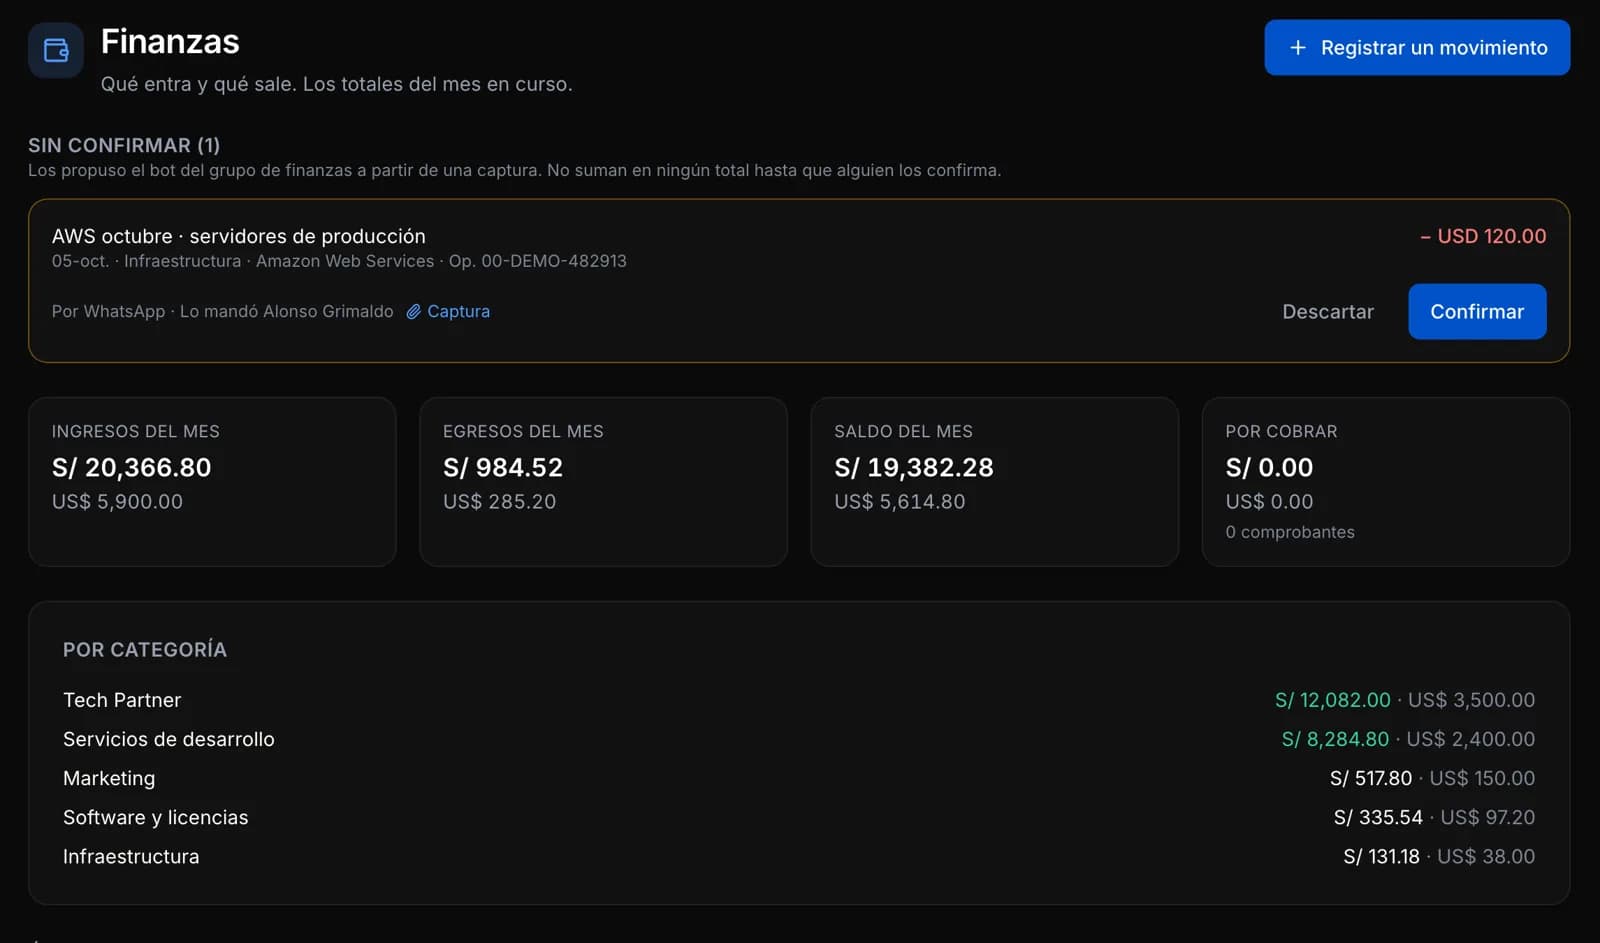The width and height of the screenshot is (1600, 943).
Task: Click the US$ 5,614.80 balance value
Action: tap(900, 501)
